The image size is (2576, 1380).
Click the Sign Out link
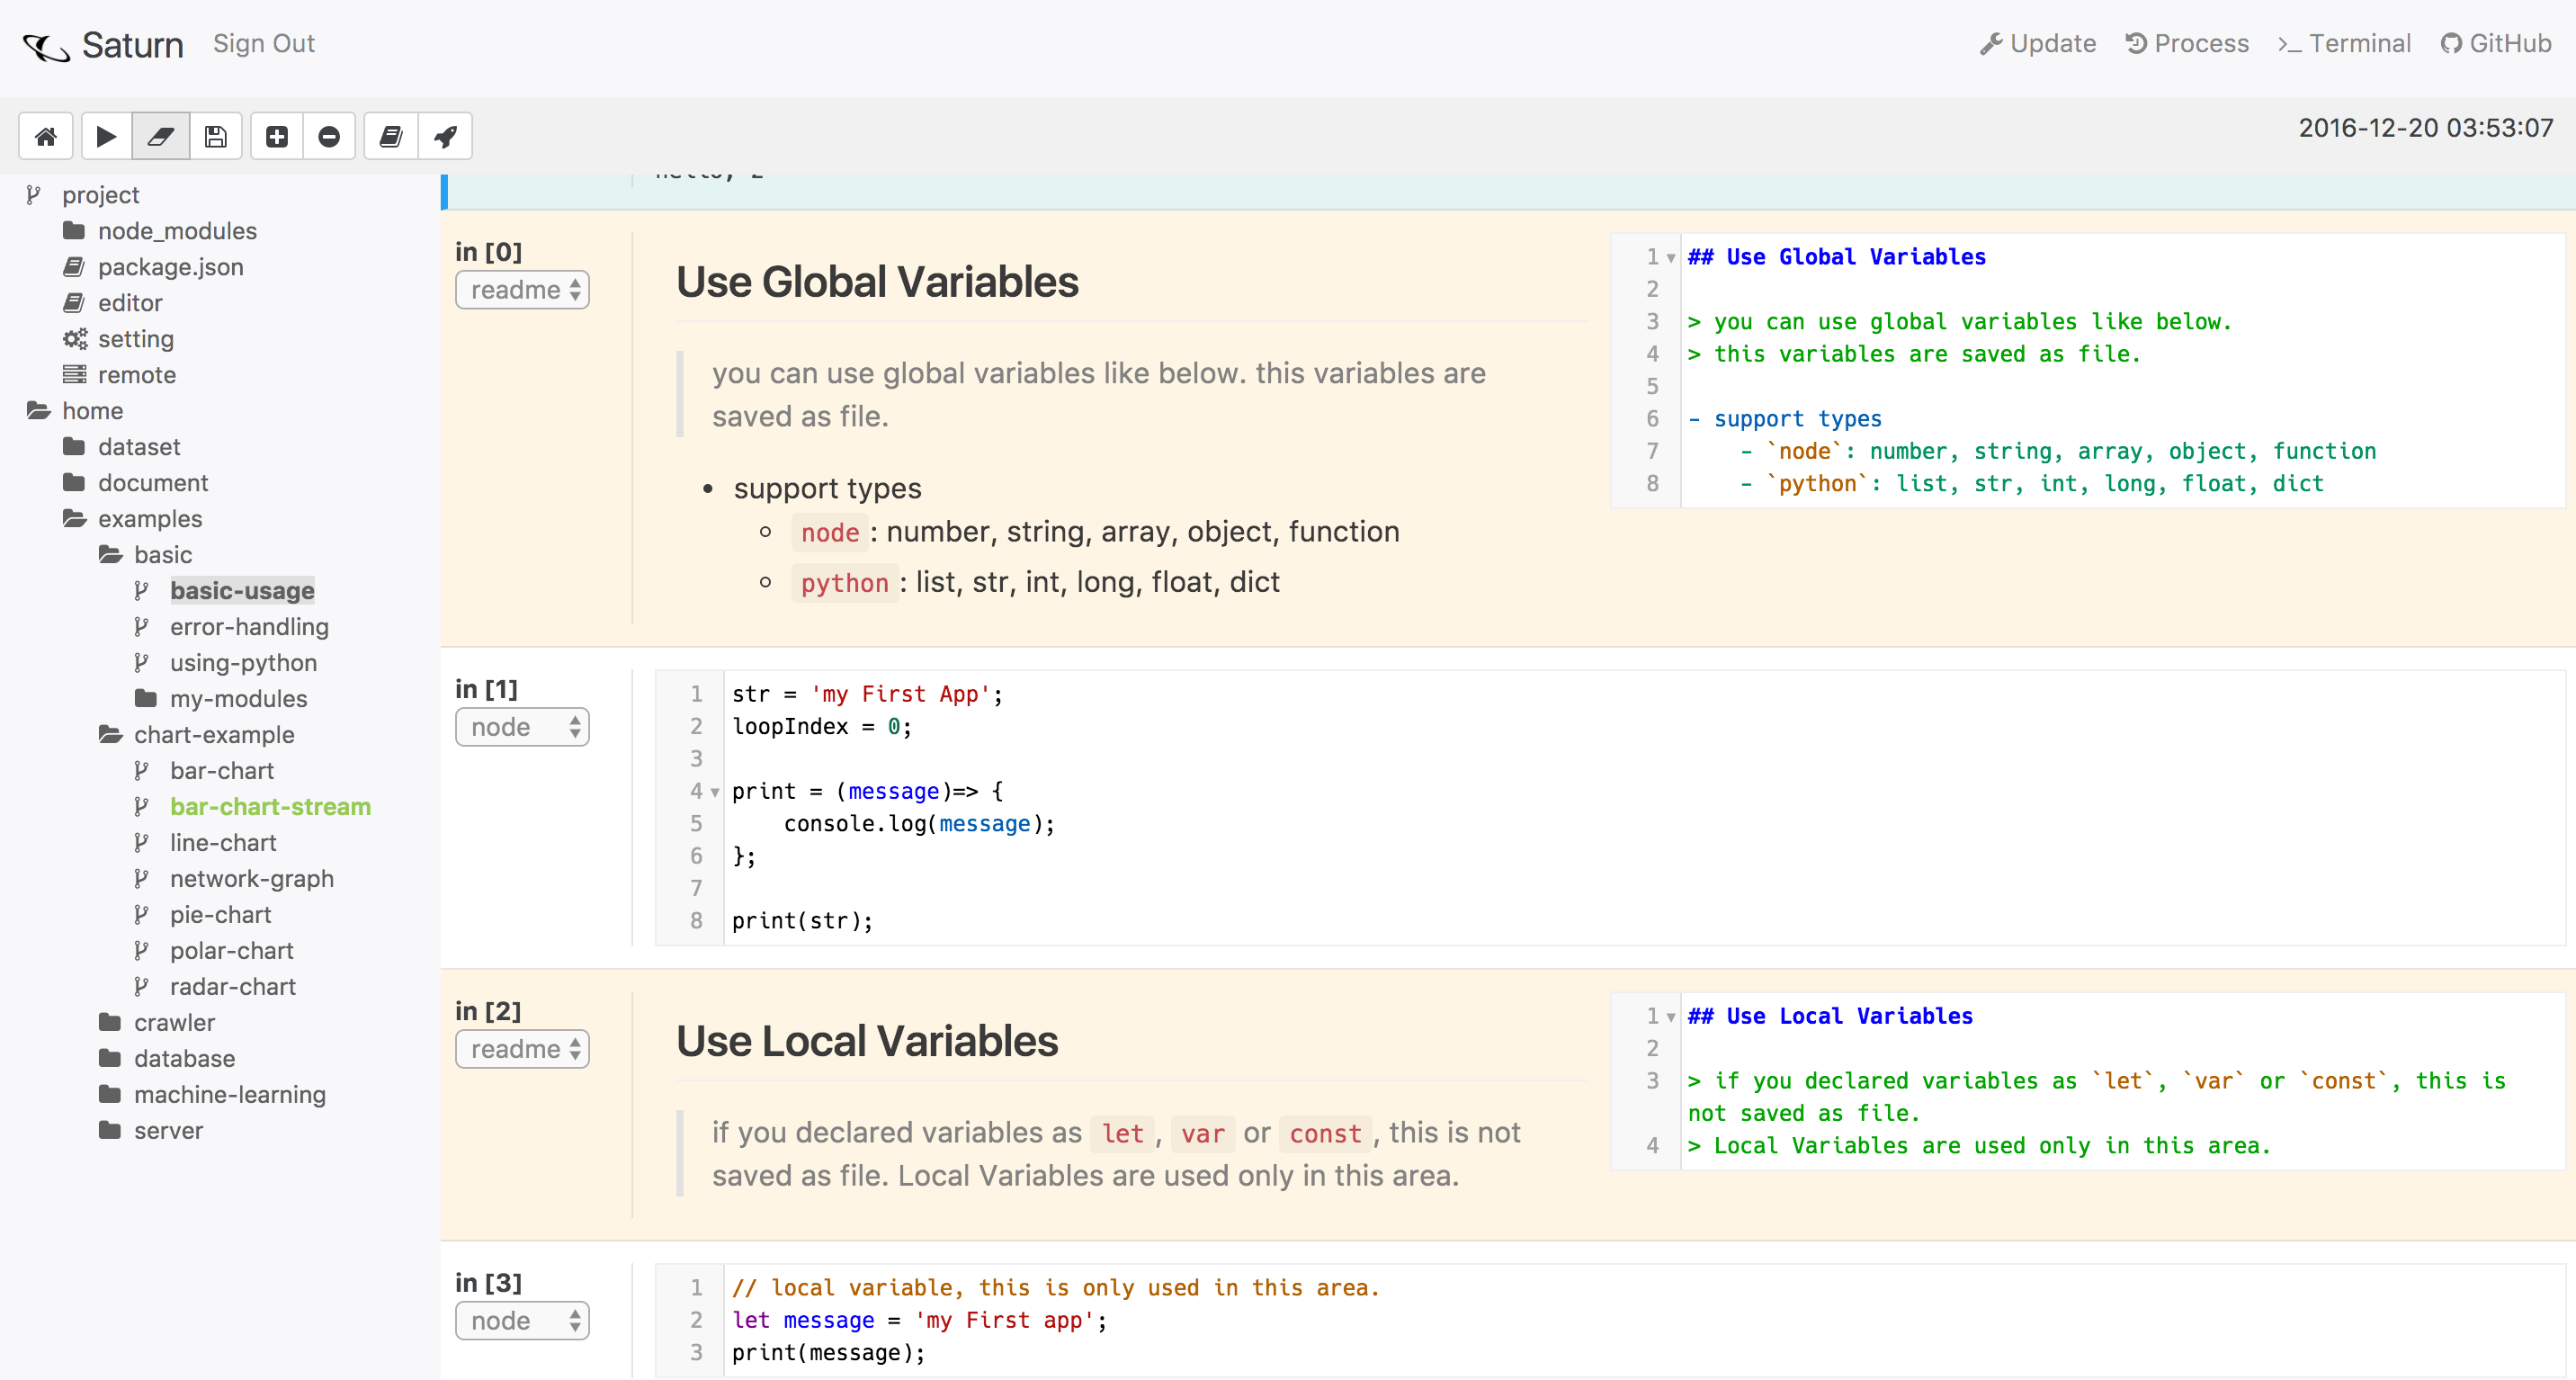264,44
